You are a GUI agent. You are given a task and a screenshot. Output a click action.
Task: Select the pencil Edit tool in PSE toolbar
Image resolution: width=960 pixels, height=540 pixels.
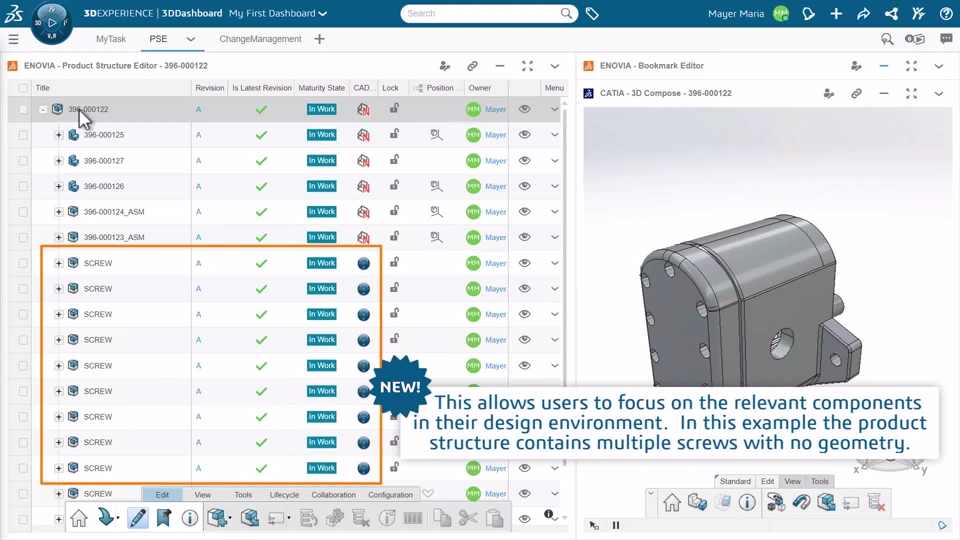[x=137, y=518]
